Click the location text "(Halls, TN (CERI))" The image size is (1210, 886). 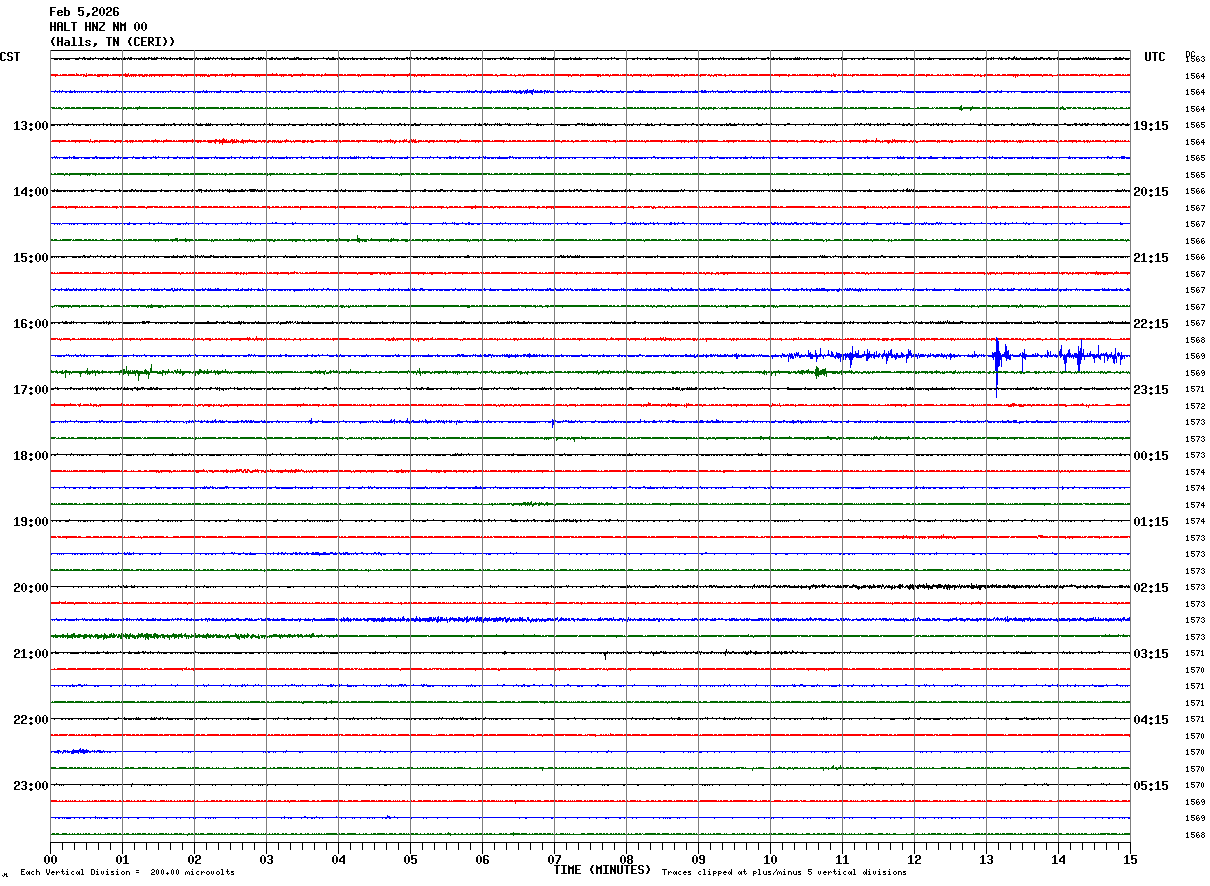point(112,42)
